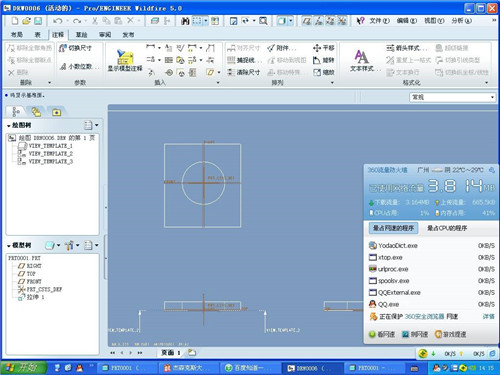Open the 表 ribbon tab

pyautogui.click(x=38, y=34)
